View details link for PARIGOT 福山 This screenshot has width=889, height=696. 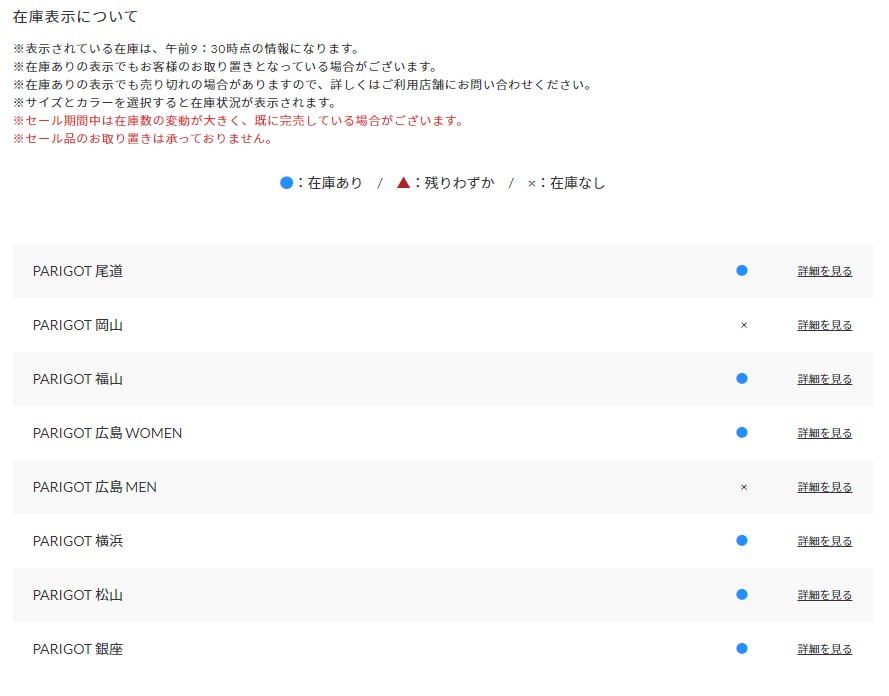pyautogui.click(x=825, y=379)
